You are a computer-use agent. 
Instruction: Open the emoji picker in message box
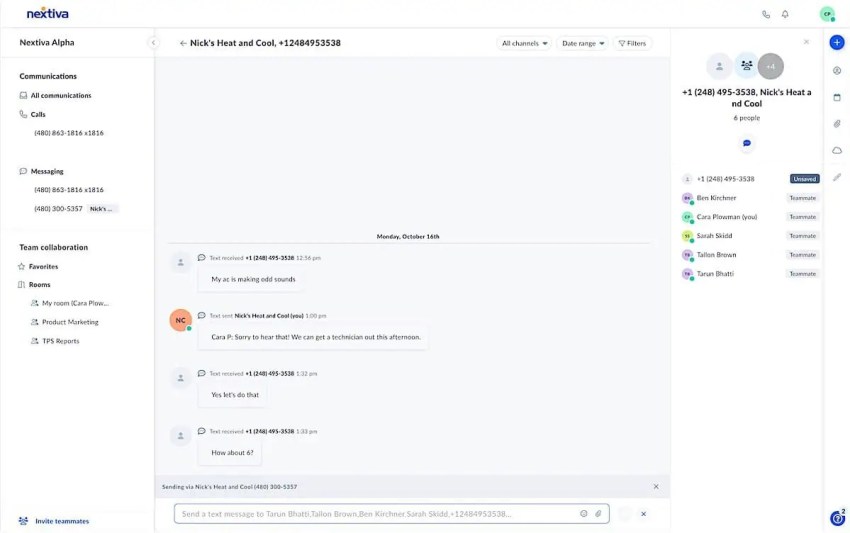click(x=583, y=513)
